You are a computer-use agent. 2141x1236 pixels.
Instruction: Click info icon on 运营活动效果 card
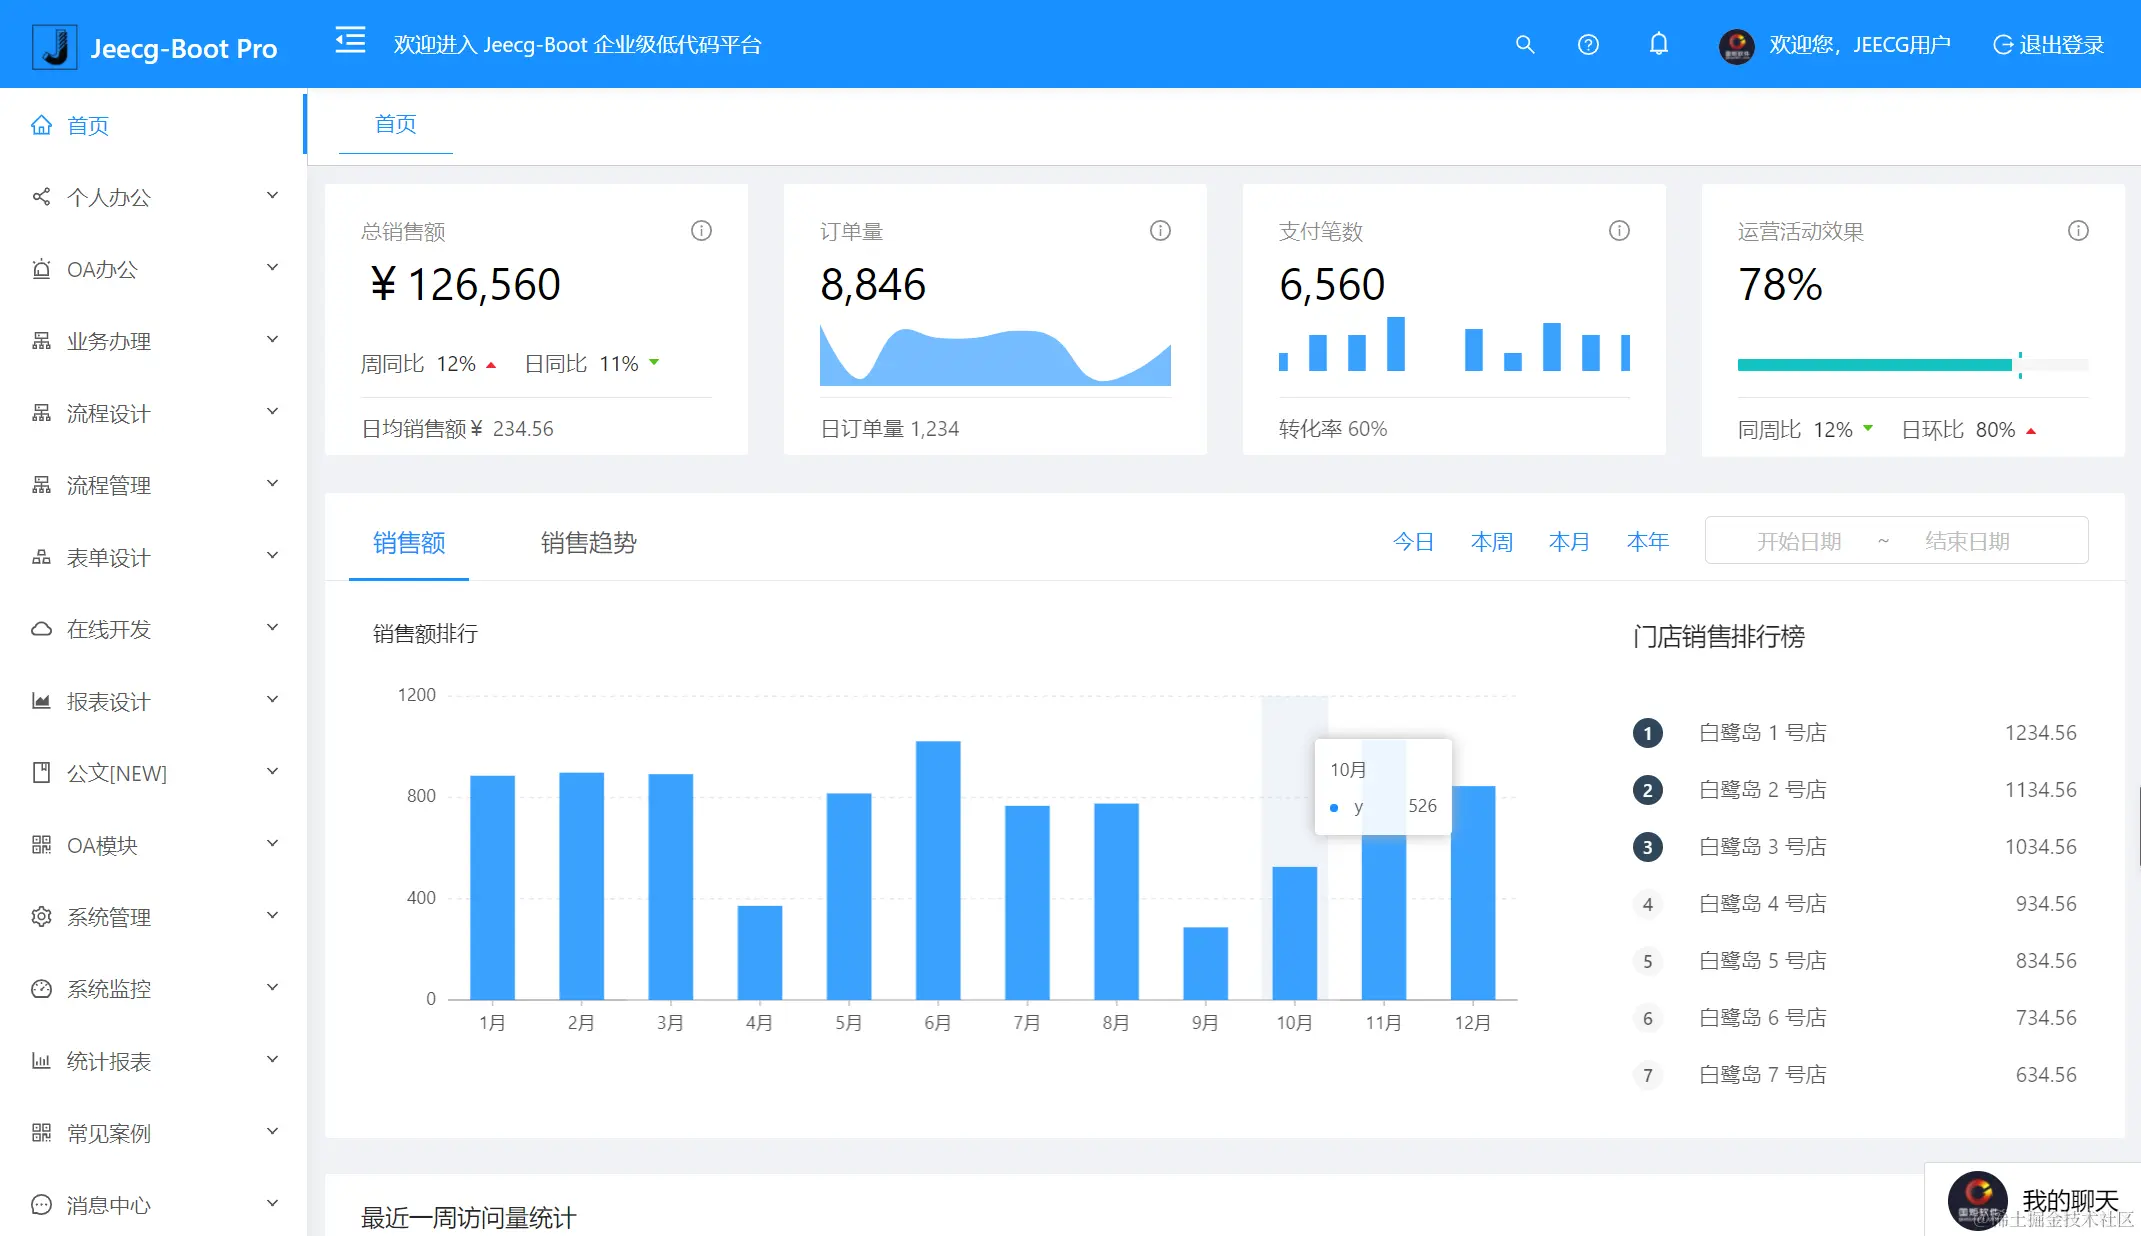(2078, 231)
